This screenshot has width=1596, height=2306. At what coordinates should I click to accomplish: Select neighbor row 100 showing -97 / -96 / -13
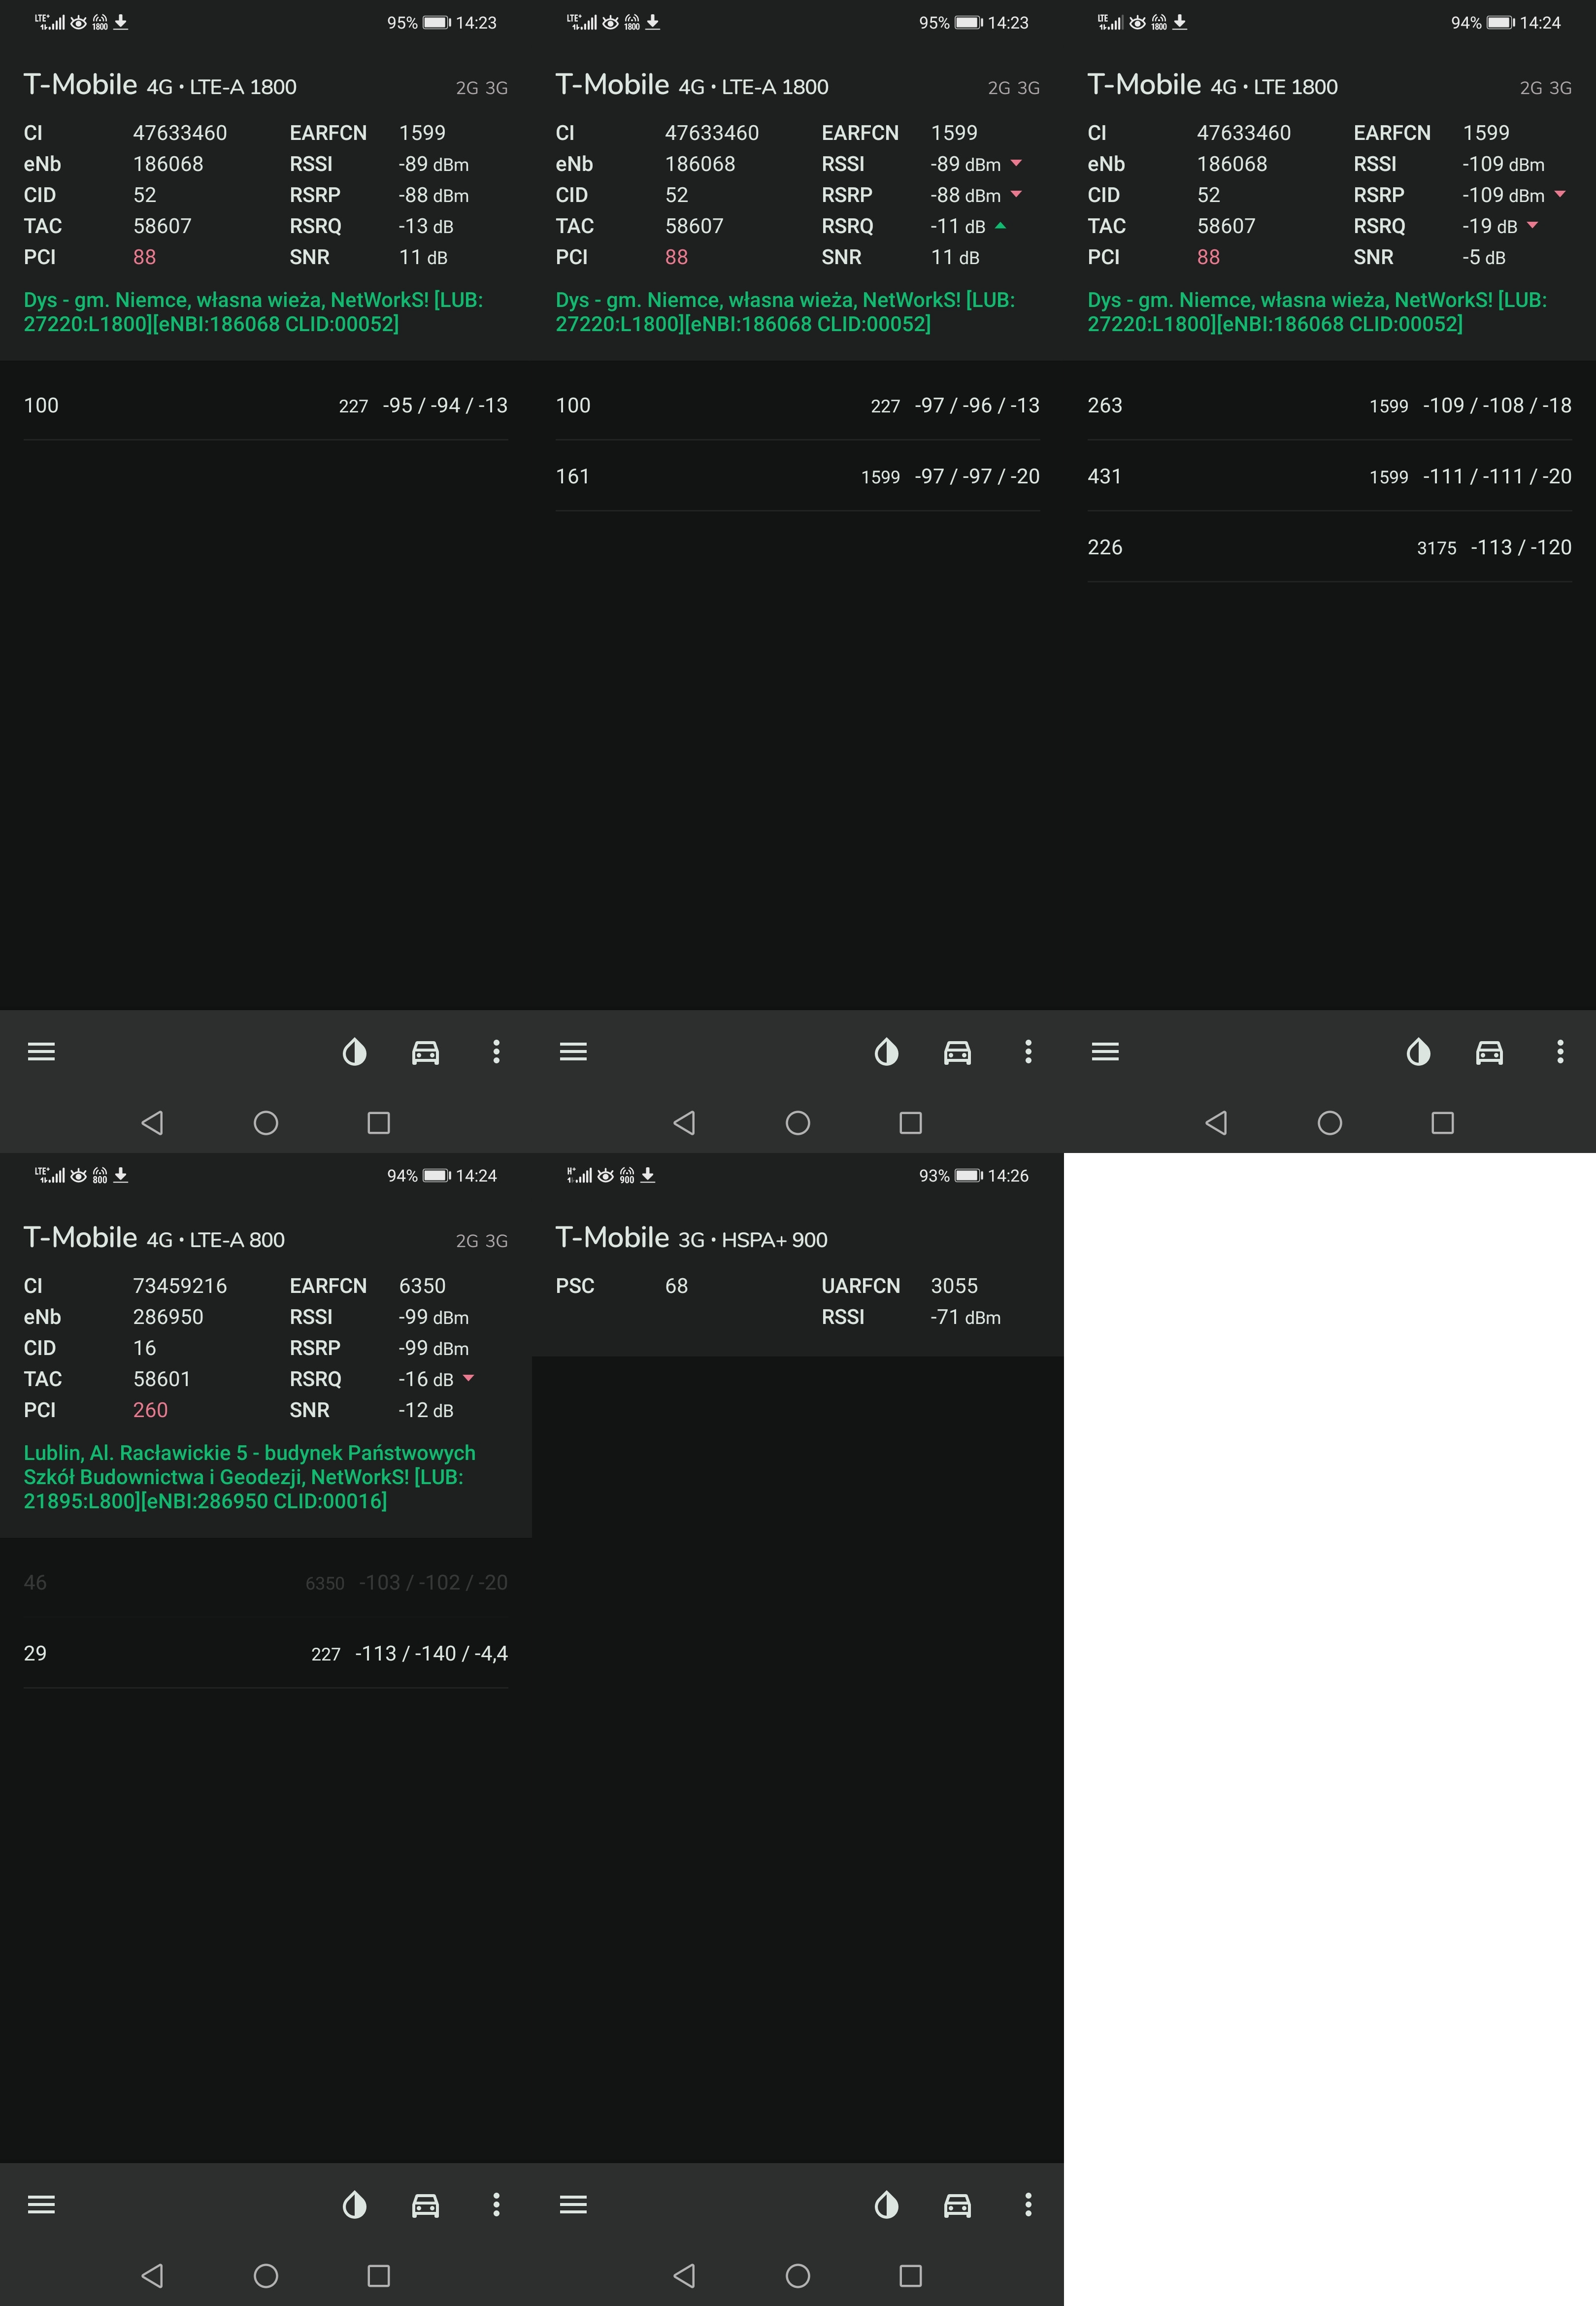coord(798,405)
